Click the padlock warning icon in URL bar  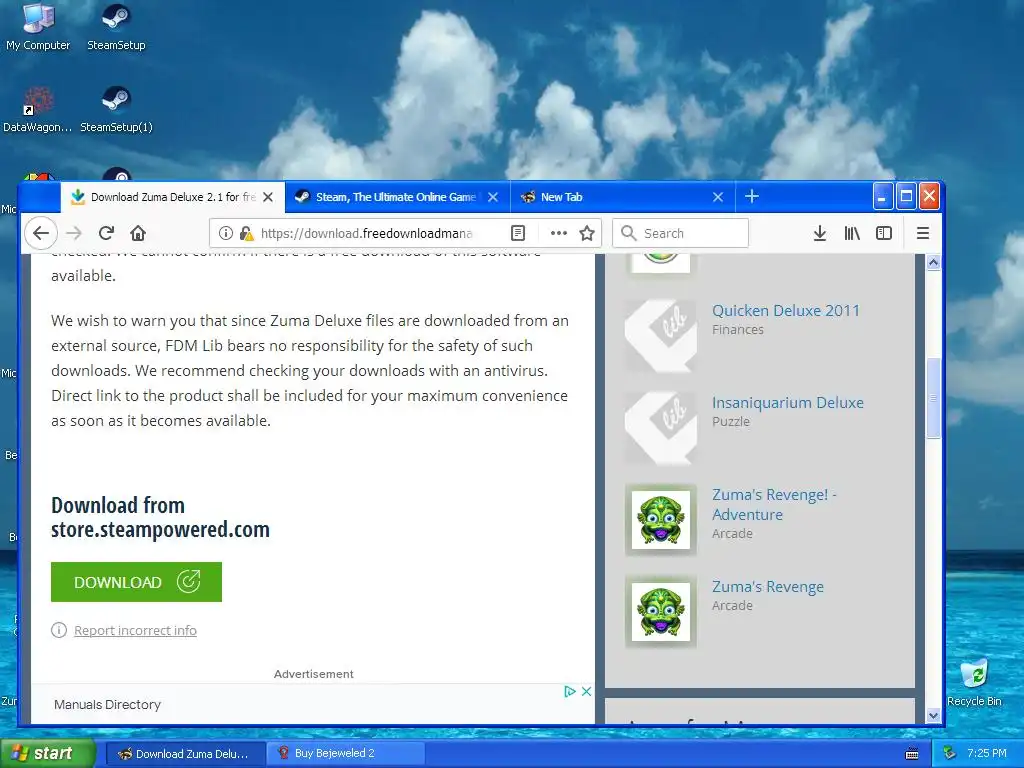pos(246,233)
